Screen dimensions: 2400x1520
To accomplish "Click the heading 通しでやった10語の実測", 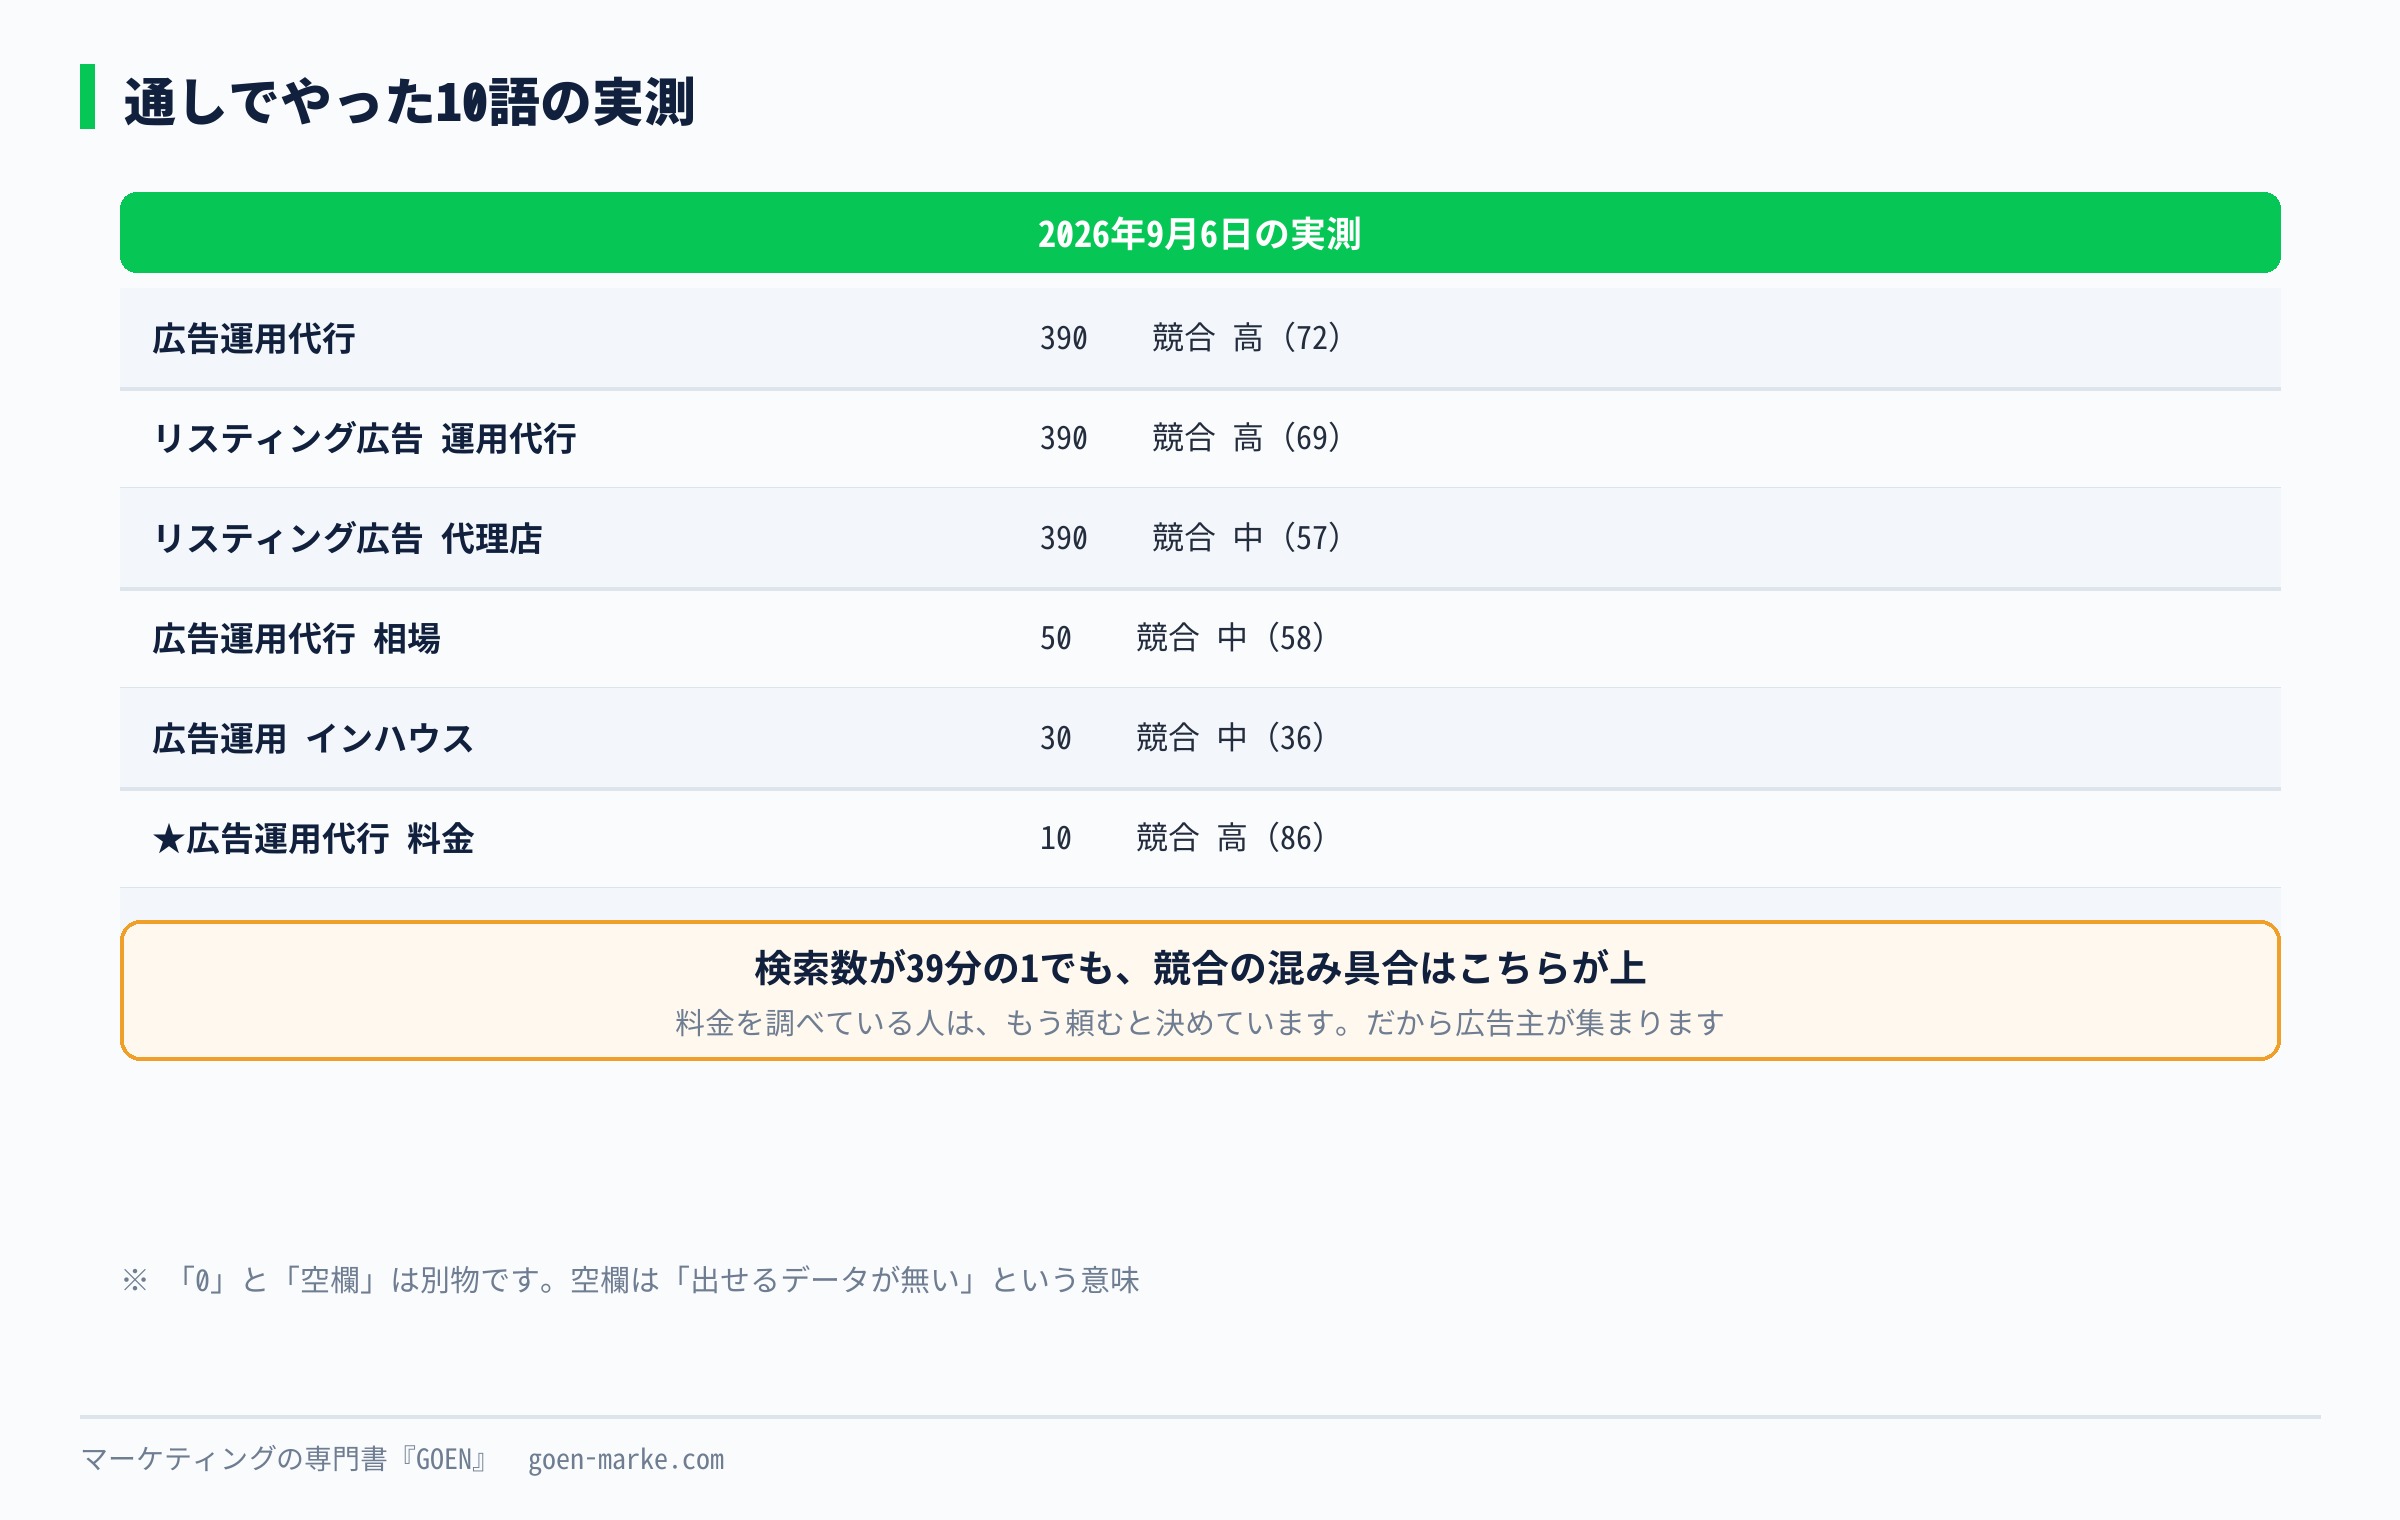I will [x=408, y=102].
